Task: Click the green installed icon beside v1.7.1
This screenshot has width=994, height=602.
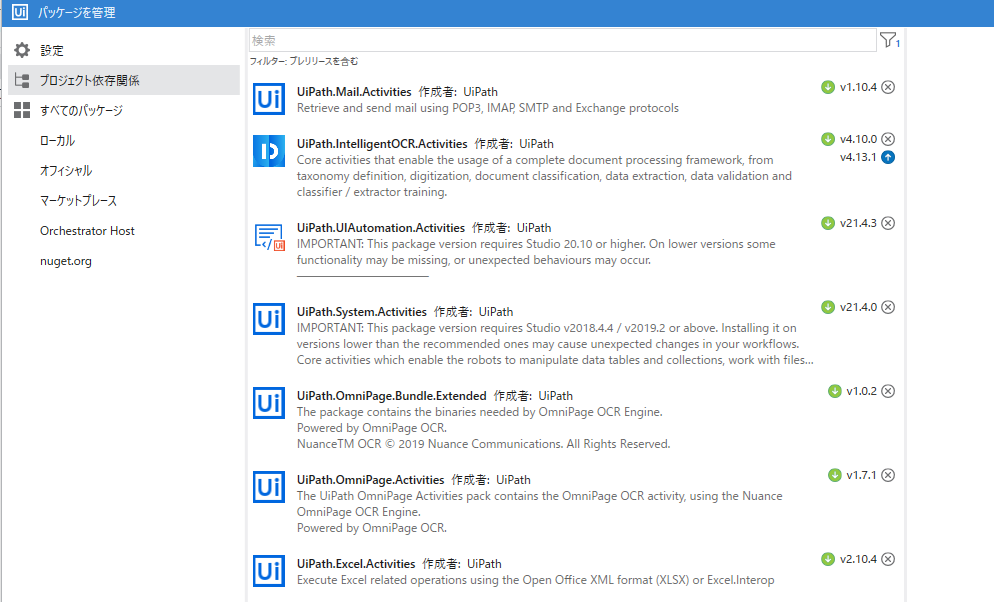Action: [x=835, y=475]
